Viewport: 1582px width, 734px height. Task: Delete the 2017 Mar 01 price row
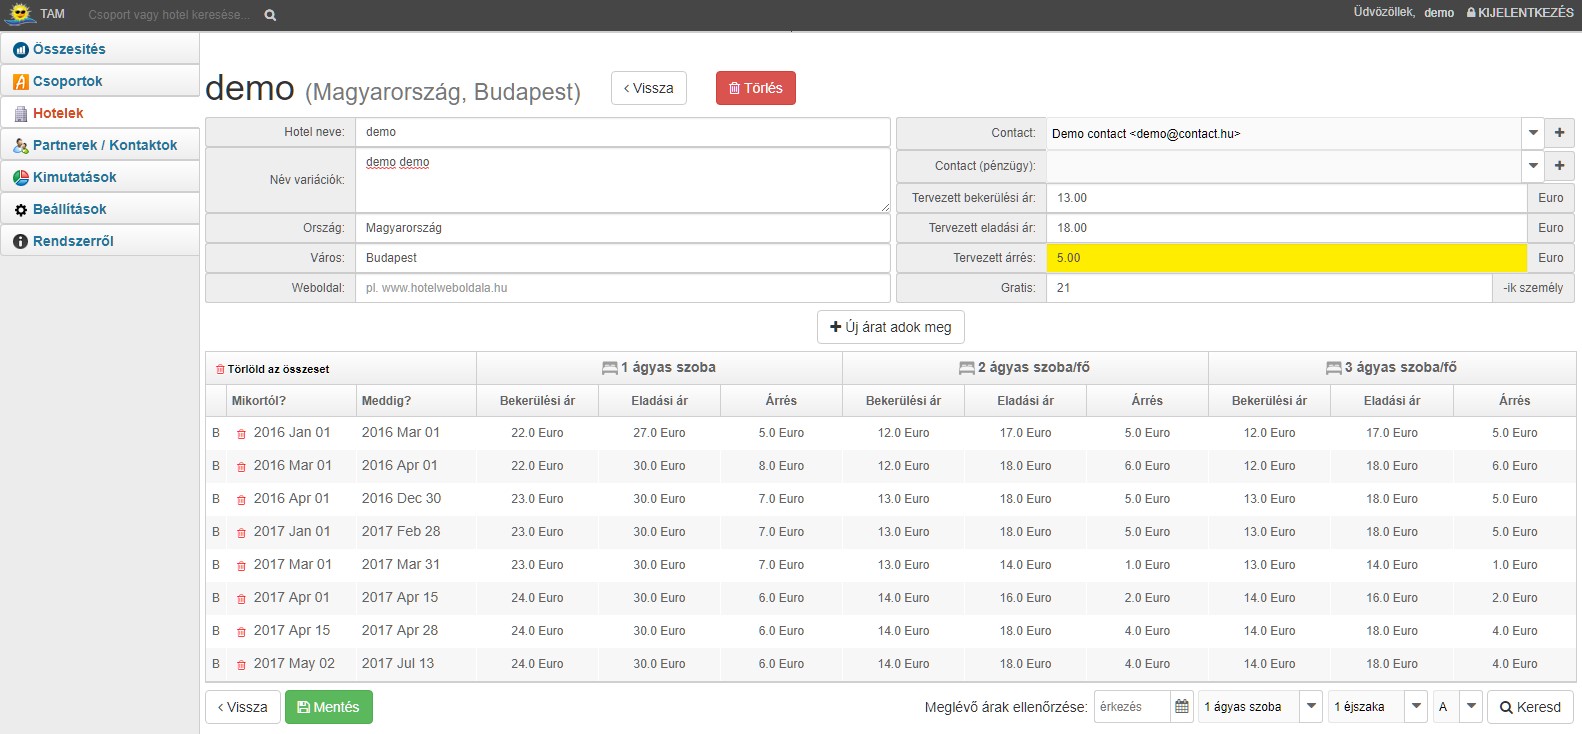[x=241, y=566]
